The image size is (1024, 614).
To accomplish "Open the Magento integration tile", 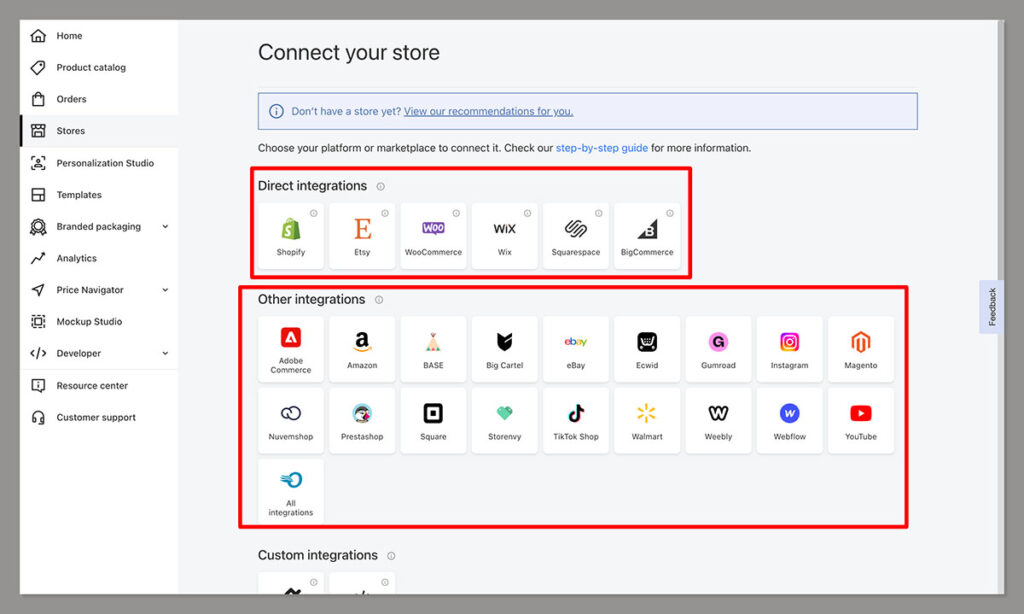I will coord(861,349).
